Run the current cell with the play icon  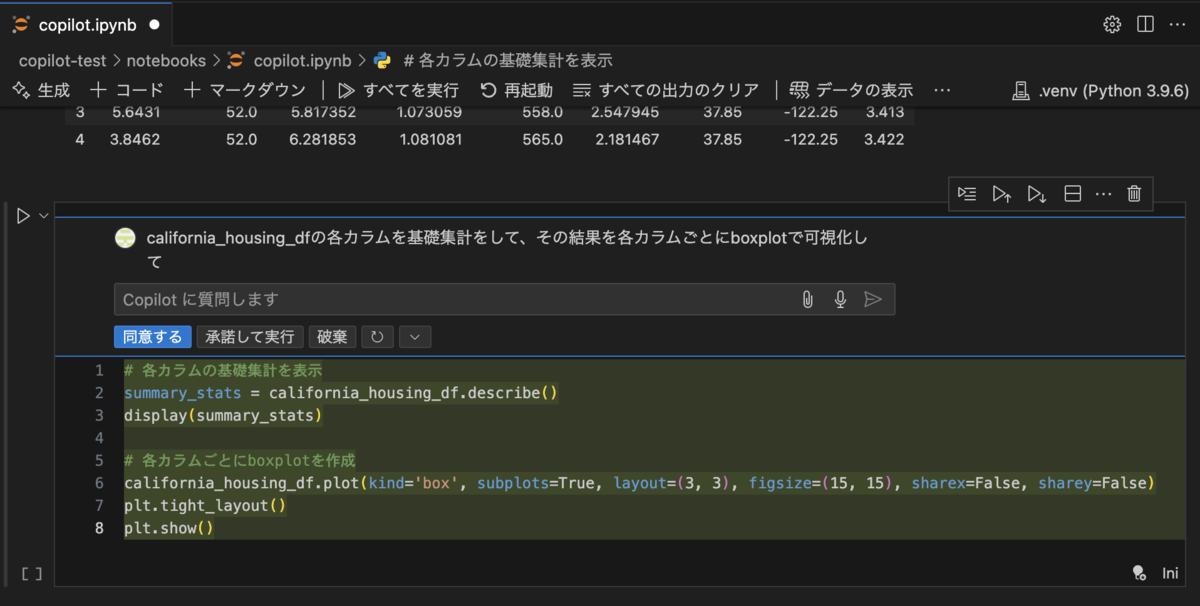[23, 216]
